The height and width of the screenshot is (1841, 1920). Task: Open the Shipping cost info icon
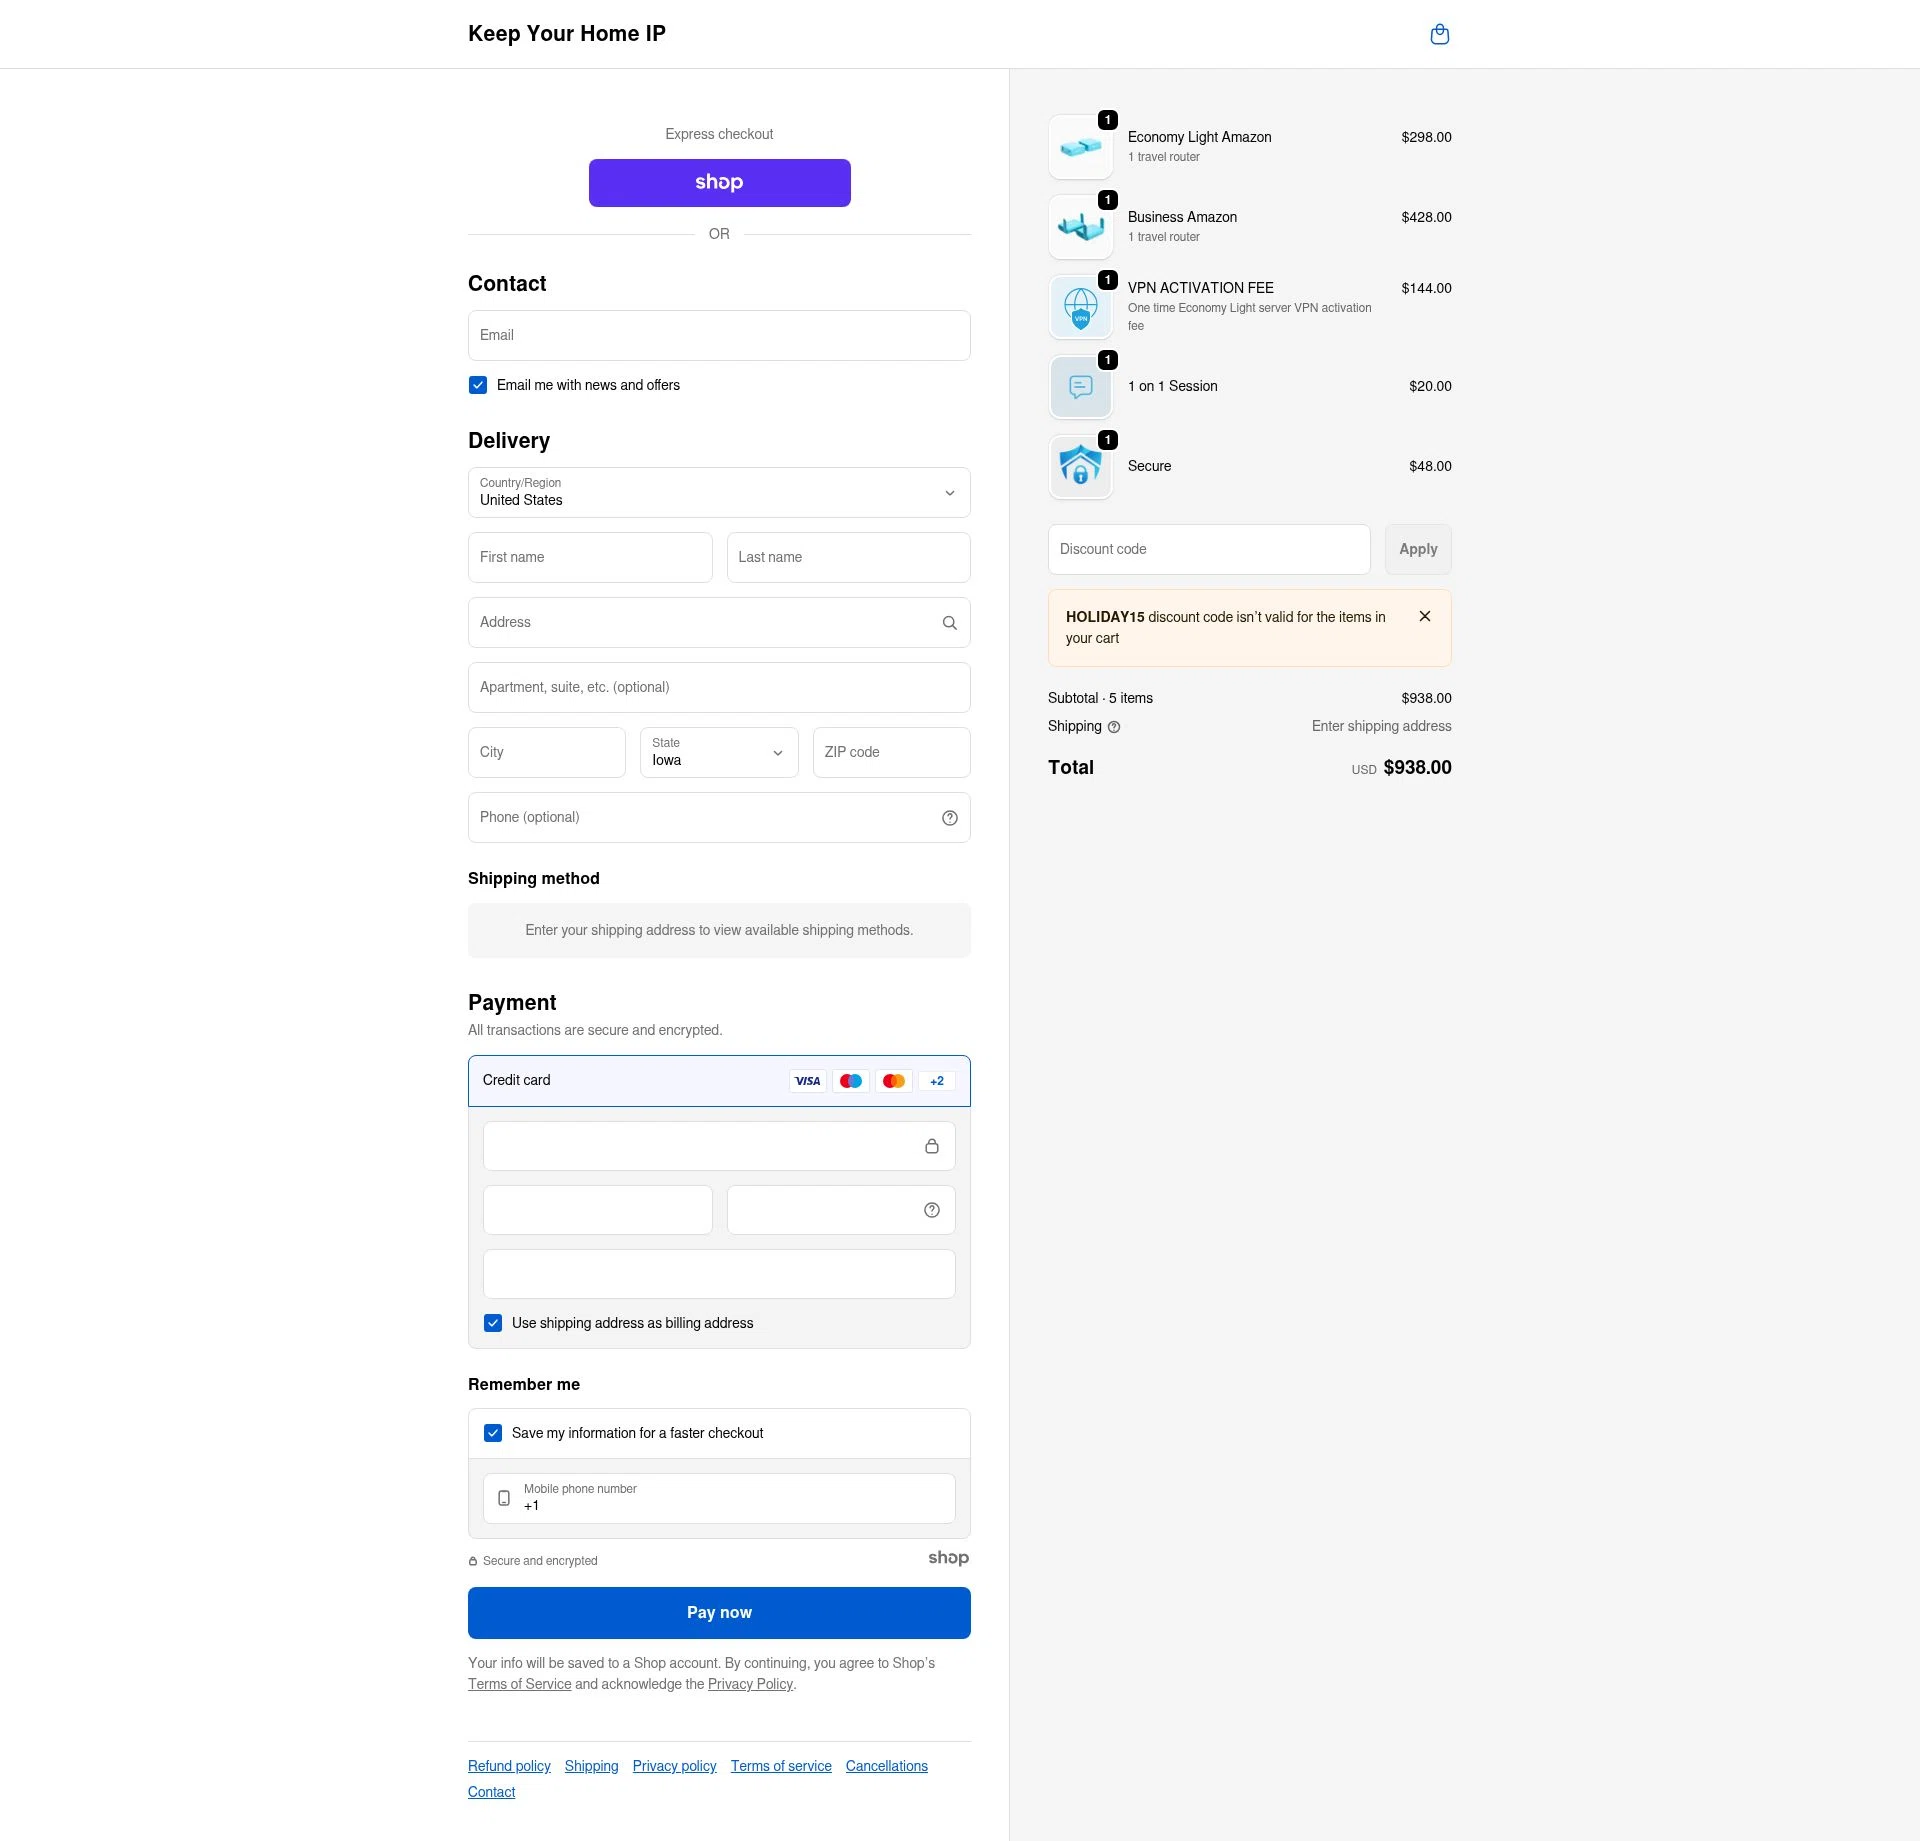click(x=1115, y=727)
